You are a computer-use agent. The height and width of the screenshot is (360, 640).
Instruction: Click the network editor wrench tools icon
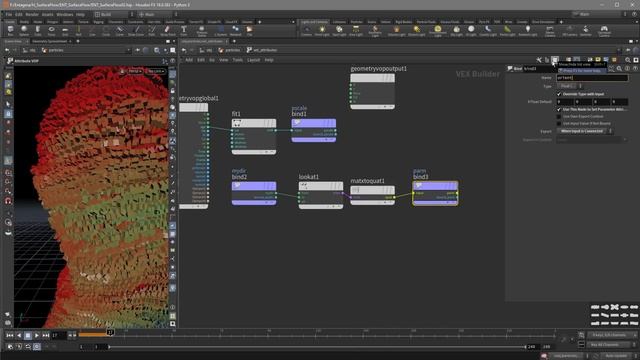539,60
